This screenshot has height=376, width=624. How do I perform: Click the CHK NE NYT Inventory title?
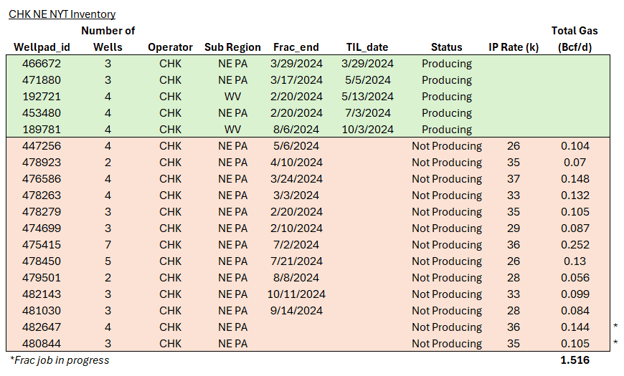click(x=62, y=14)
